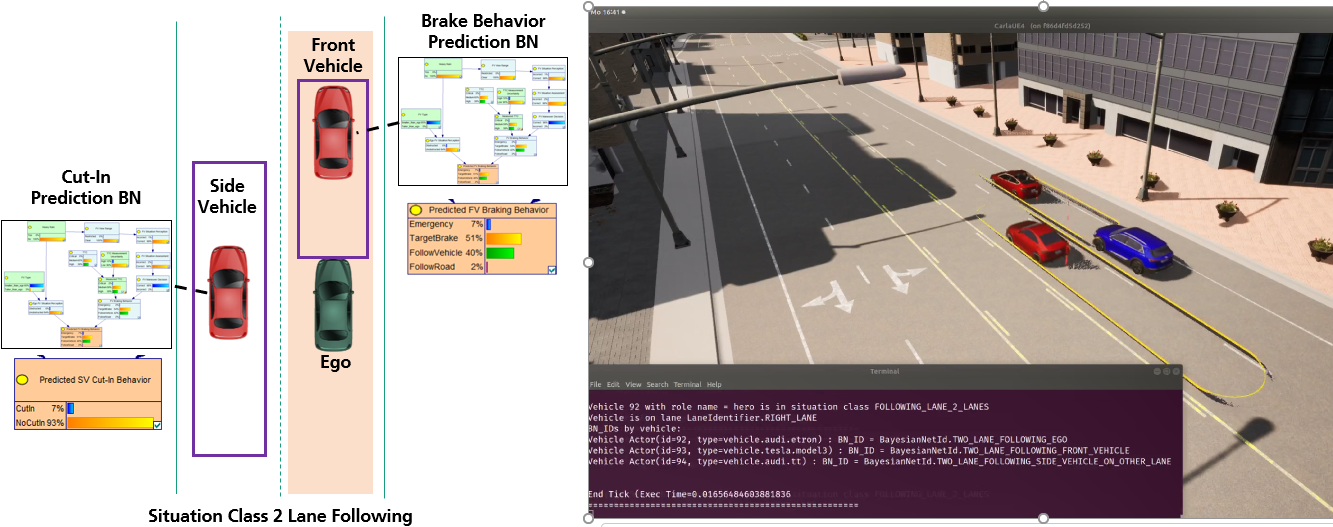Toggle checkbox on Predicted FV Braking Behavior node

pos(552,269)
